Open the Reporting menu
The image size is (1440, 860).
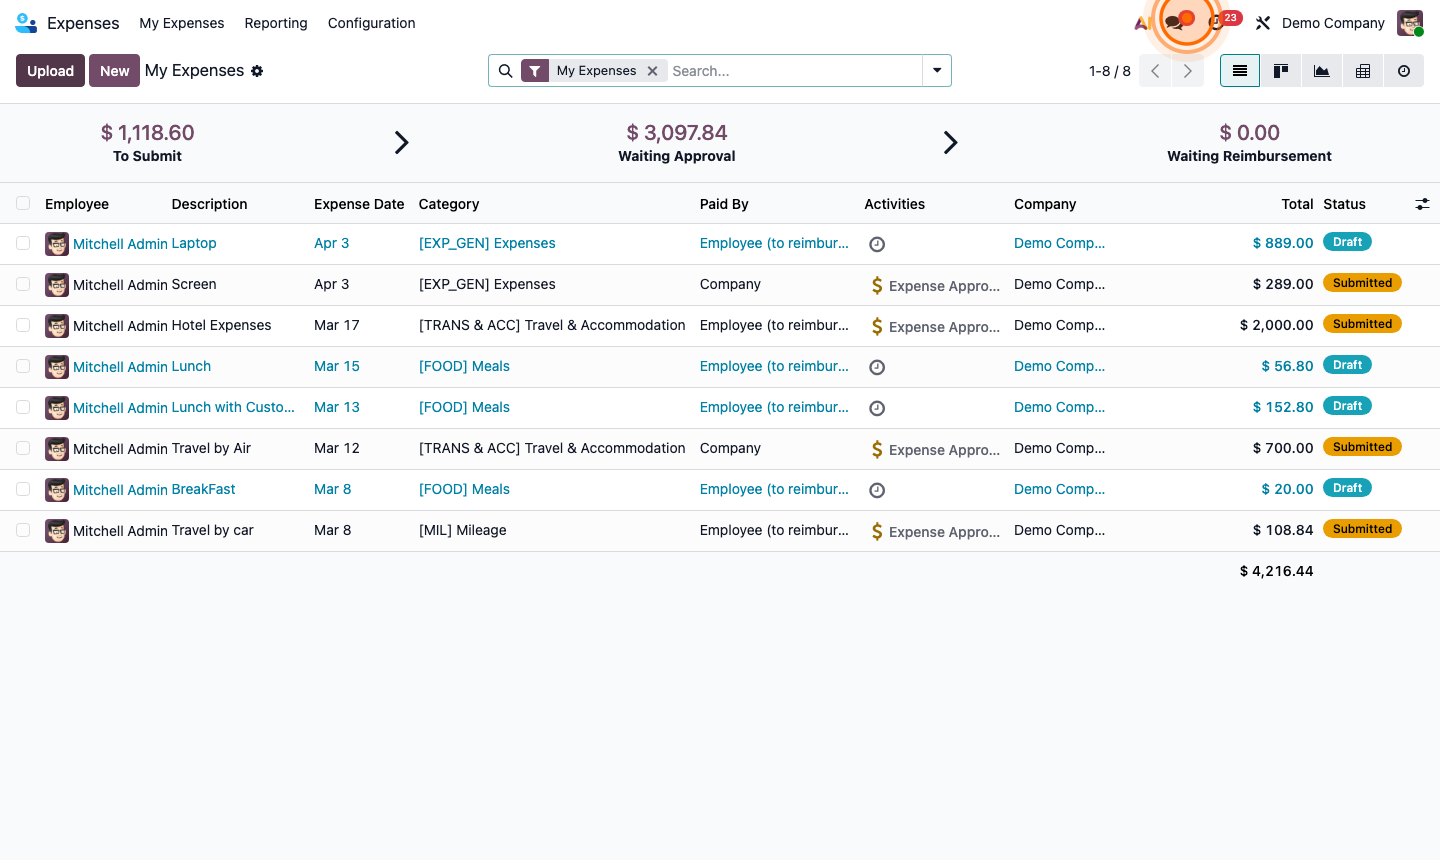click(276, 23)
